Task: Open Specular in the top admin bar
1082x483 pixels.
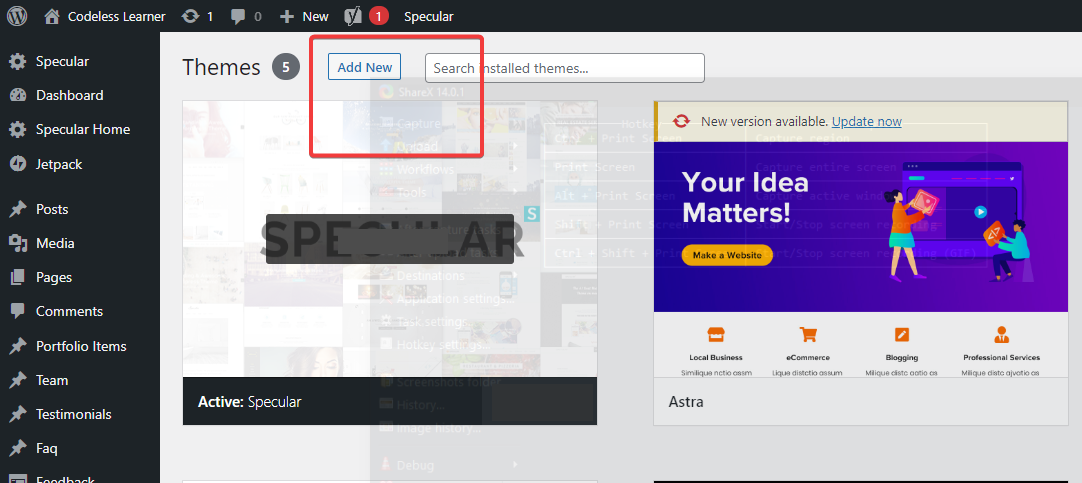Action: (428, 16)
